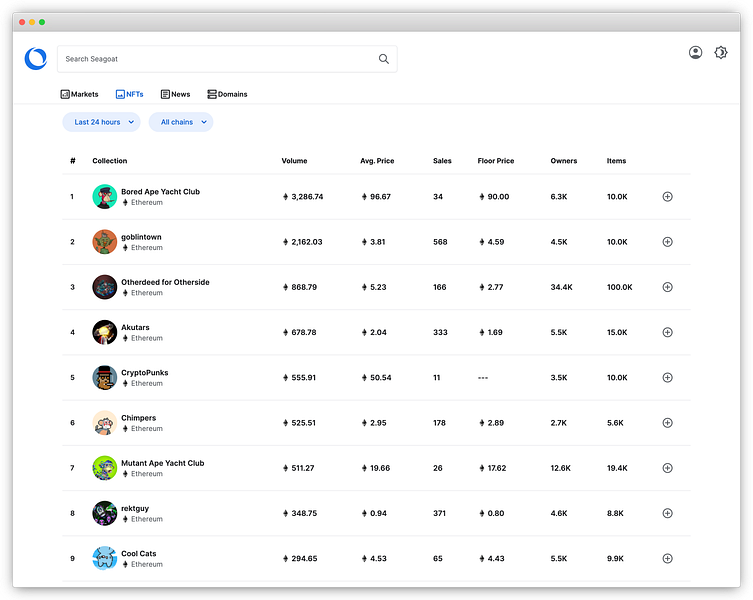
Task: Open the Chimpers collection name
Action: 138,418
